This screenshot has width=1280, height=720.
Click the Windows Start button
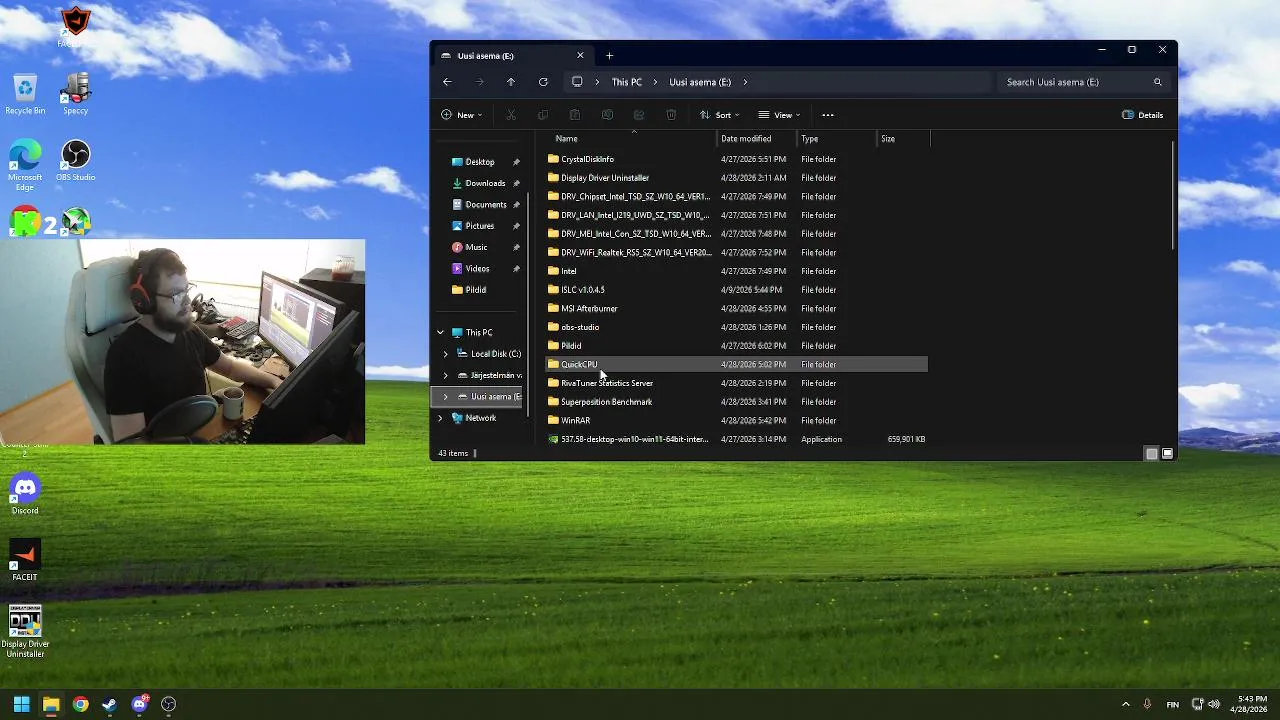[21, 704]
